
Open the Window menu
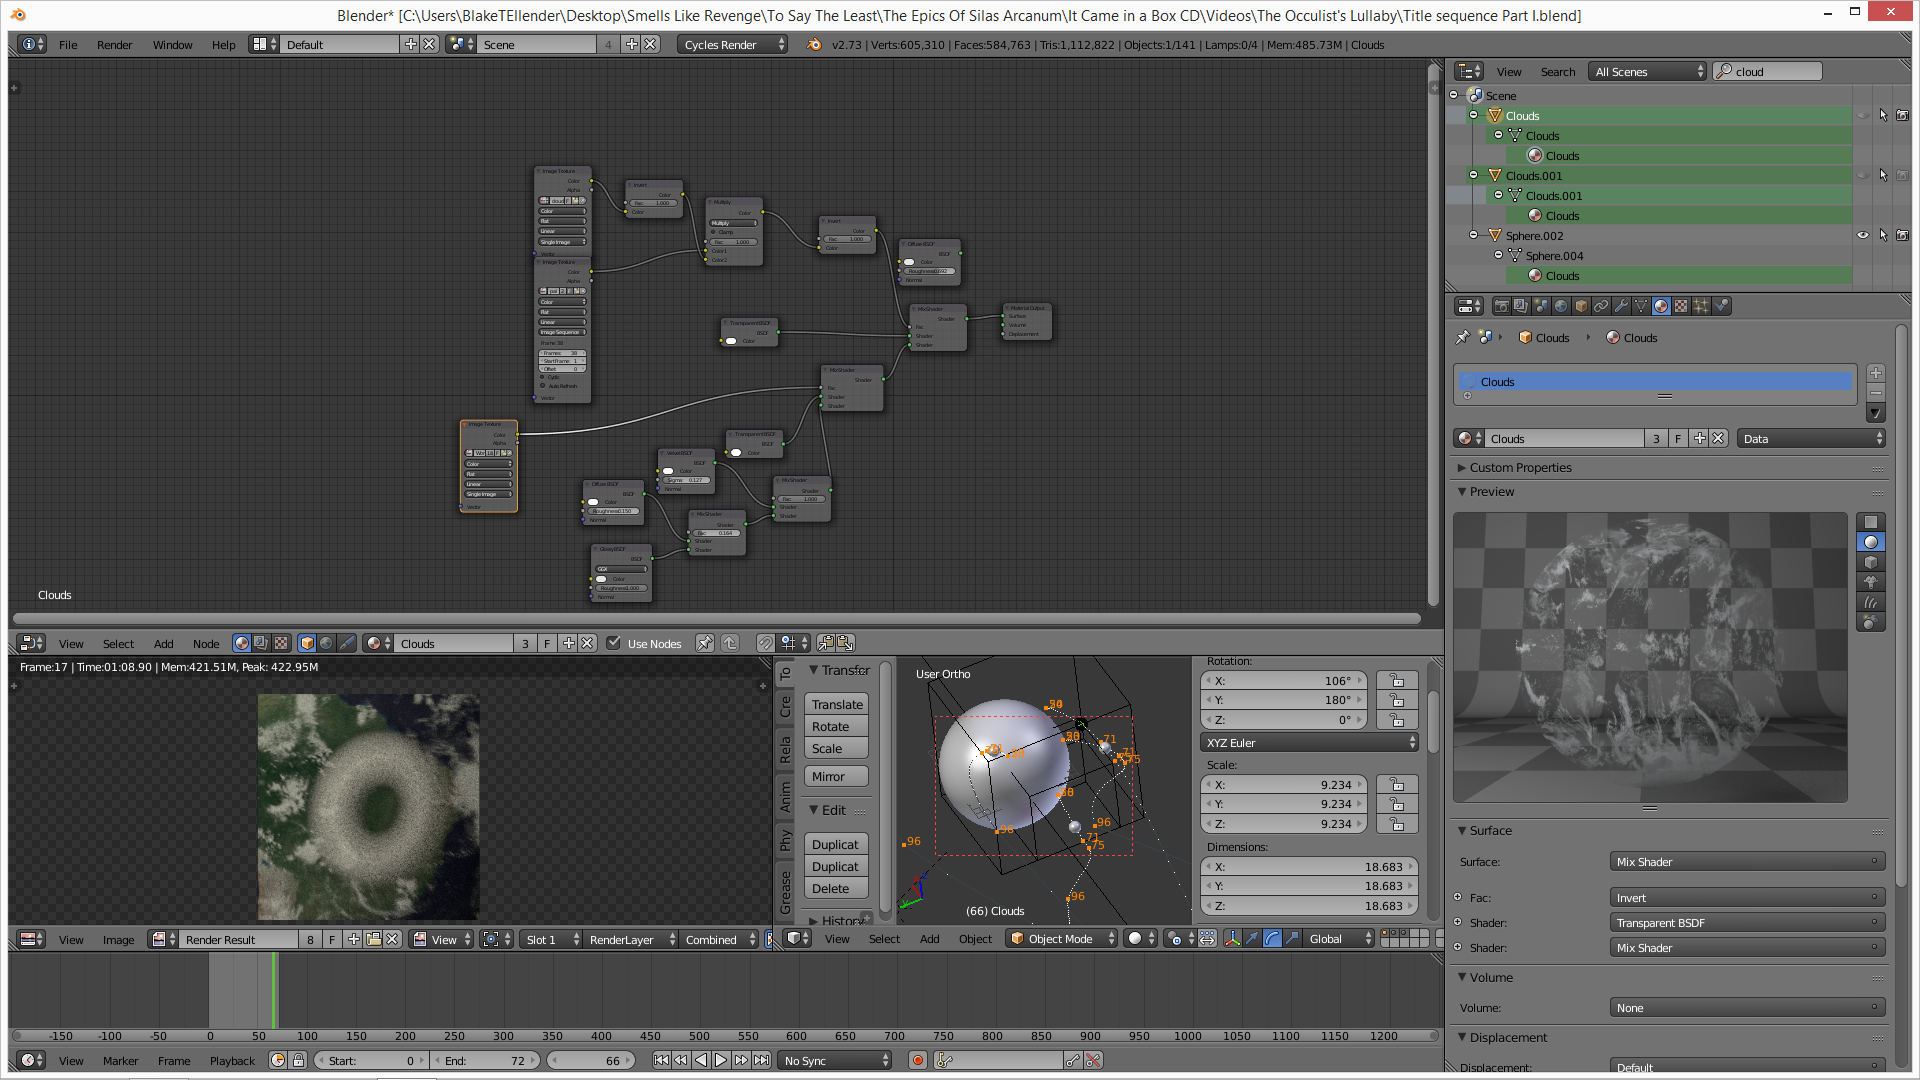pyautogui.click(x=172, y=44)
